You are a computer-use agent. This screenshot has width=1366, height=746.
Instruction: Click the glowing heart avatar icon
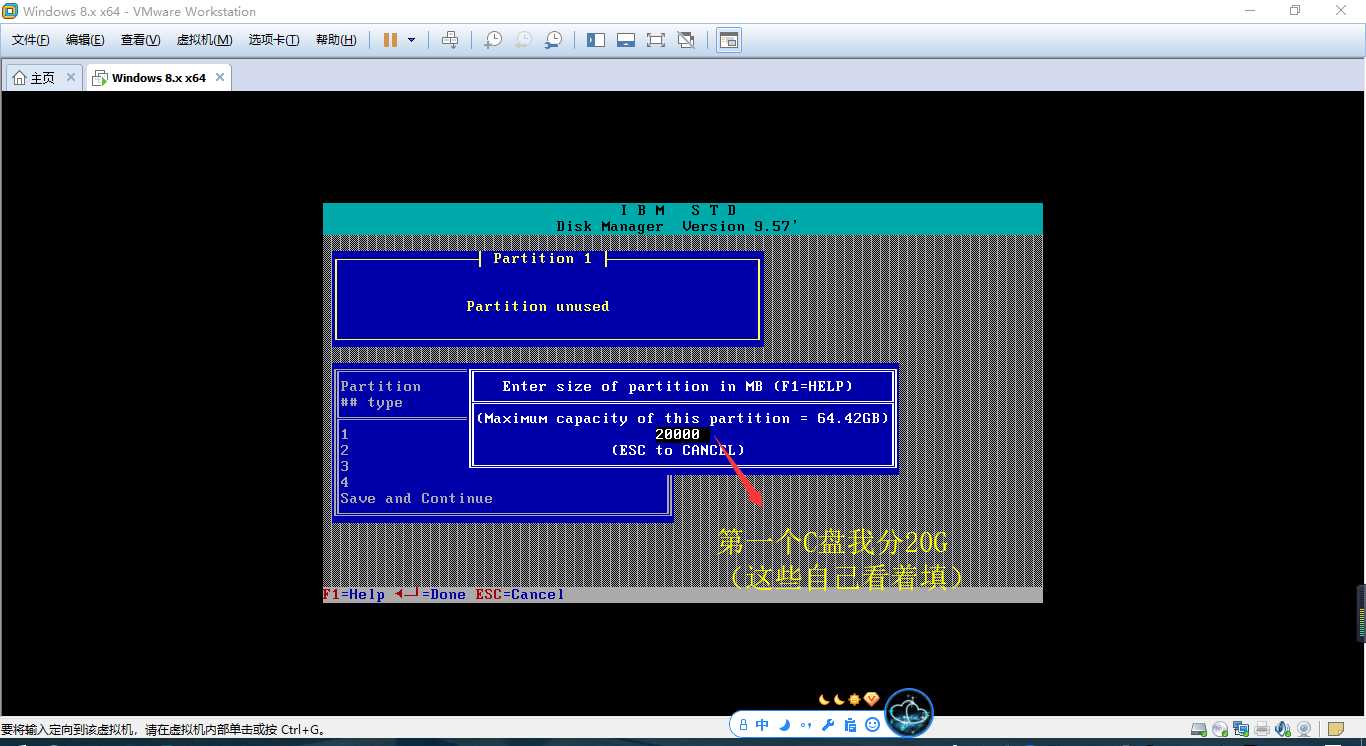[909, 713]
